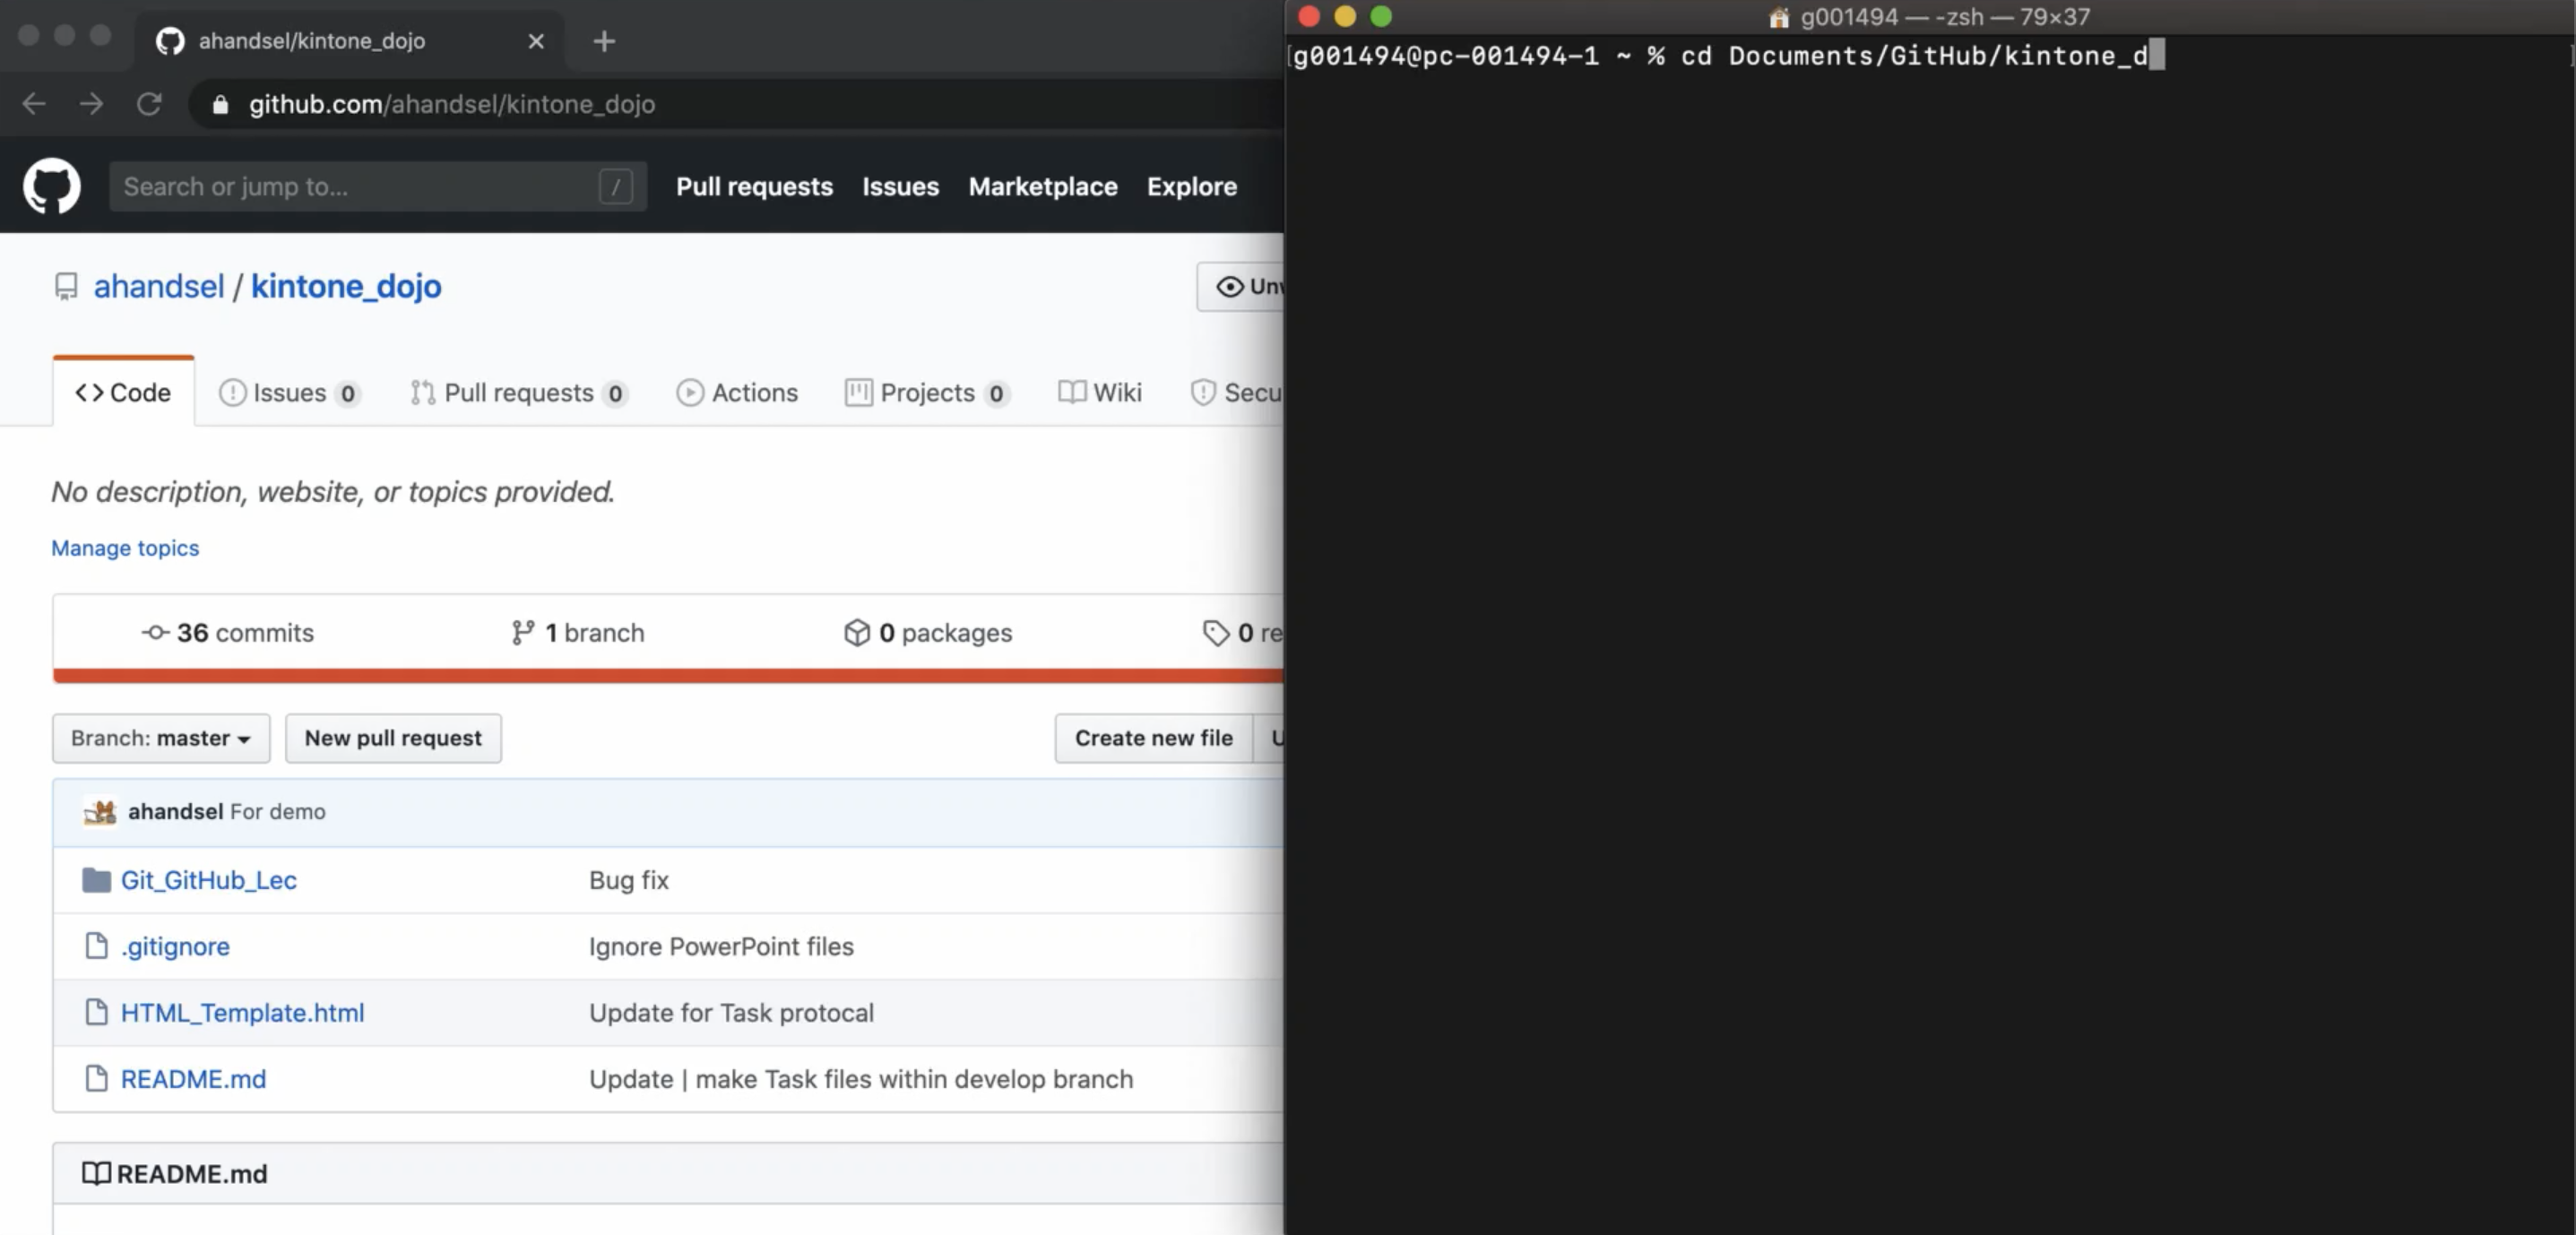Open the Branch: master dropdown
Screen dimensions: 2576x1235
[x=161, y=738]
